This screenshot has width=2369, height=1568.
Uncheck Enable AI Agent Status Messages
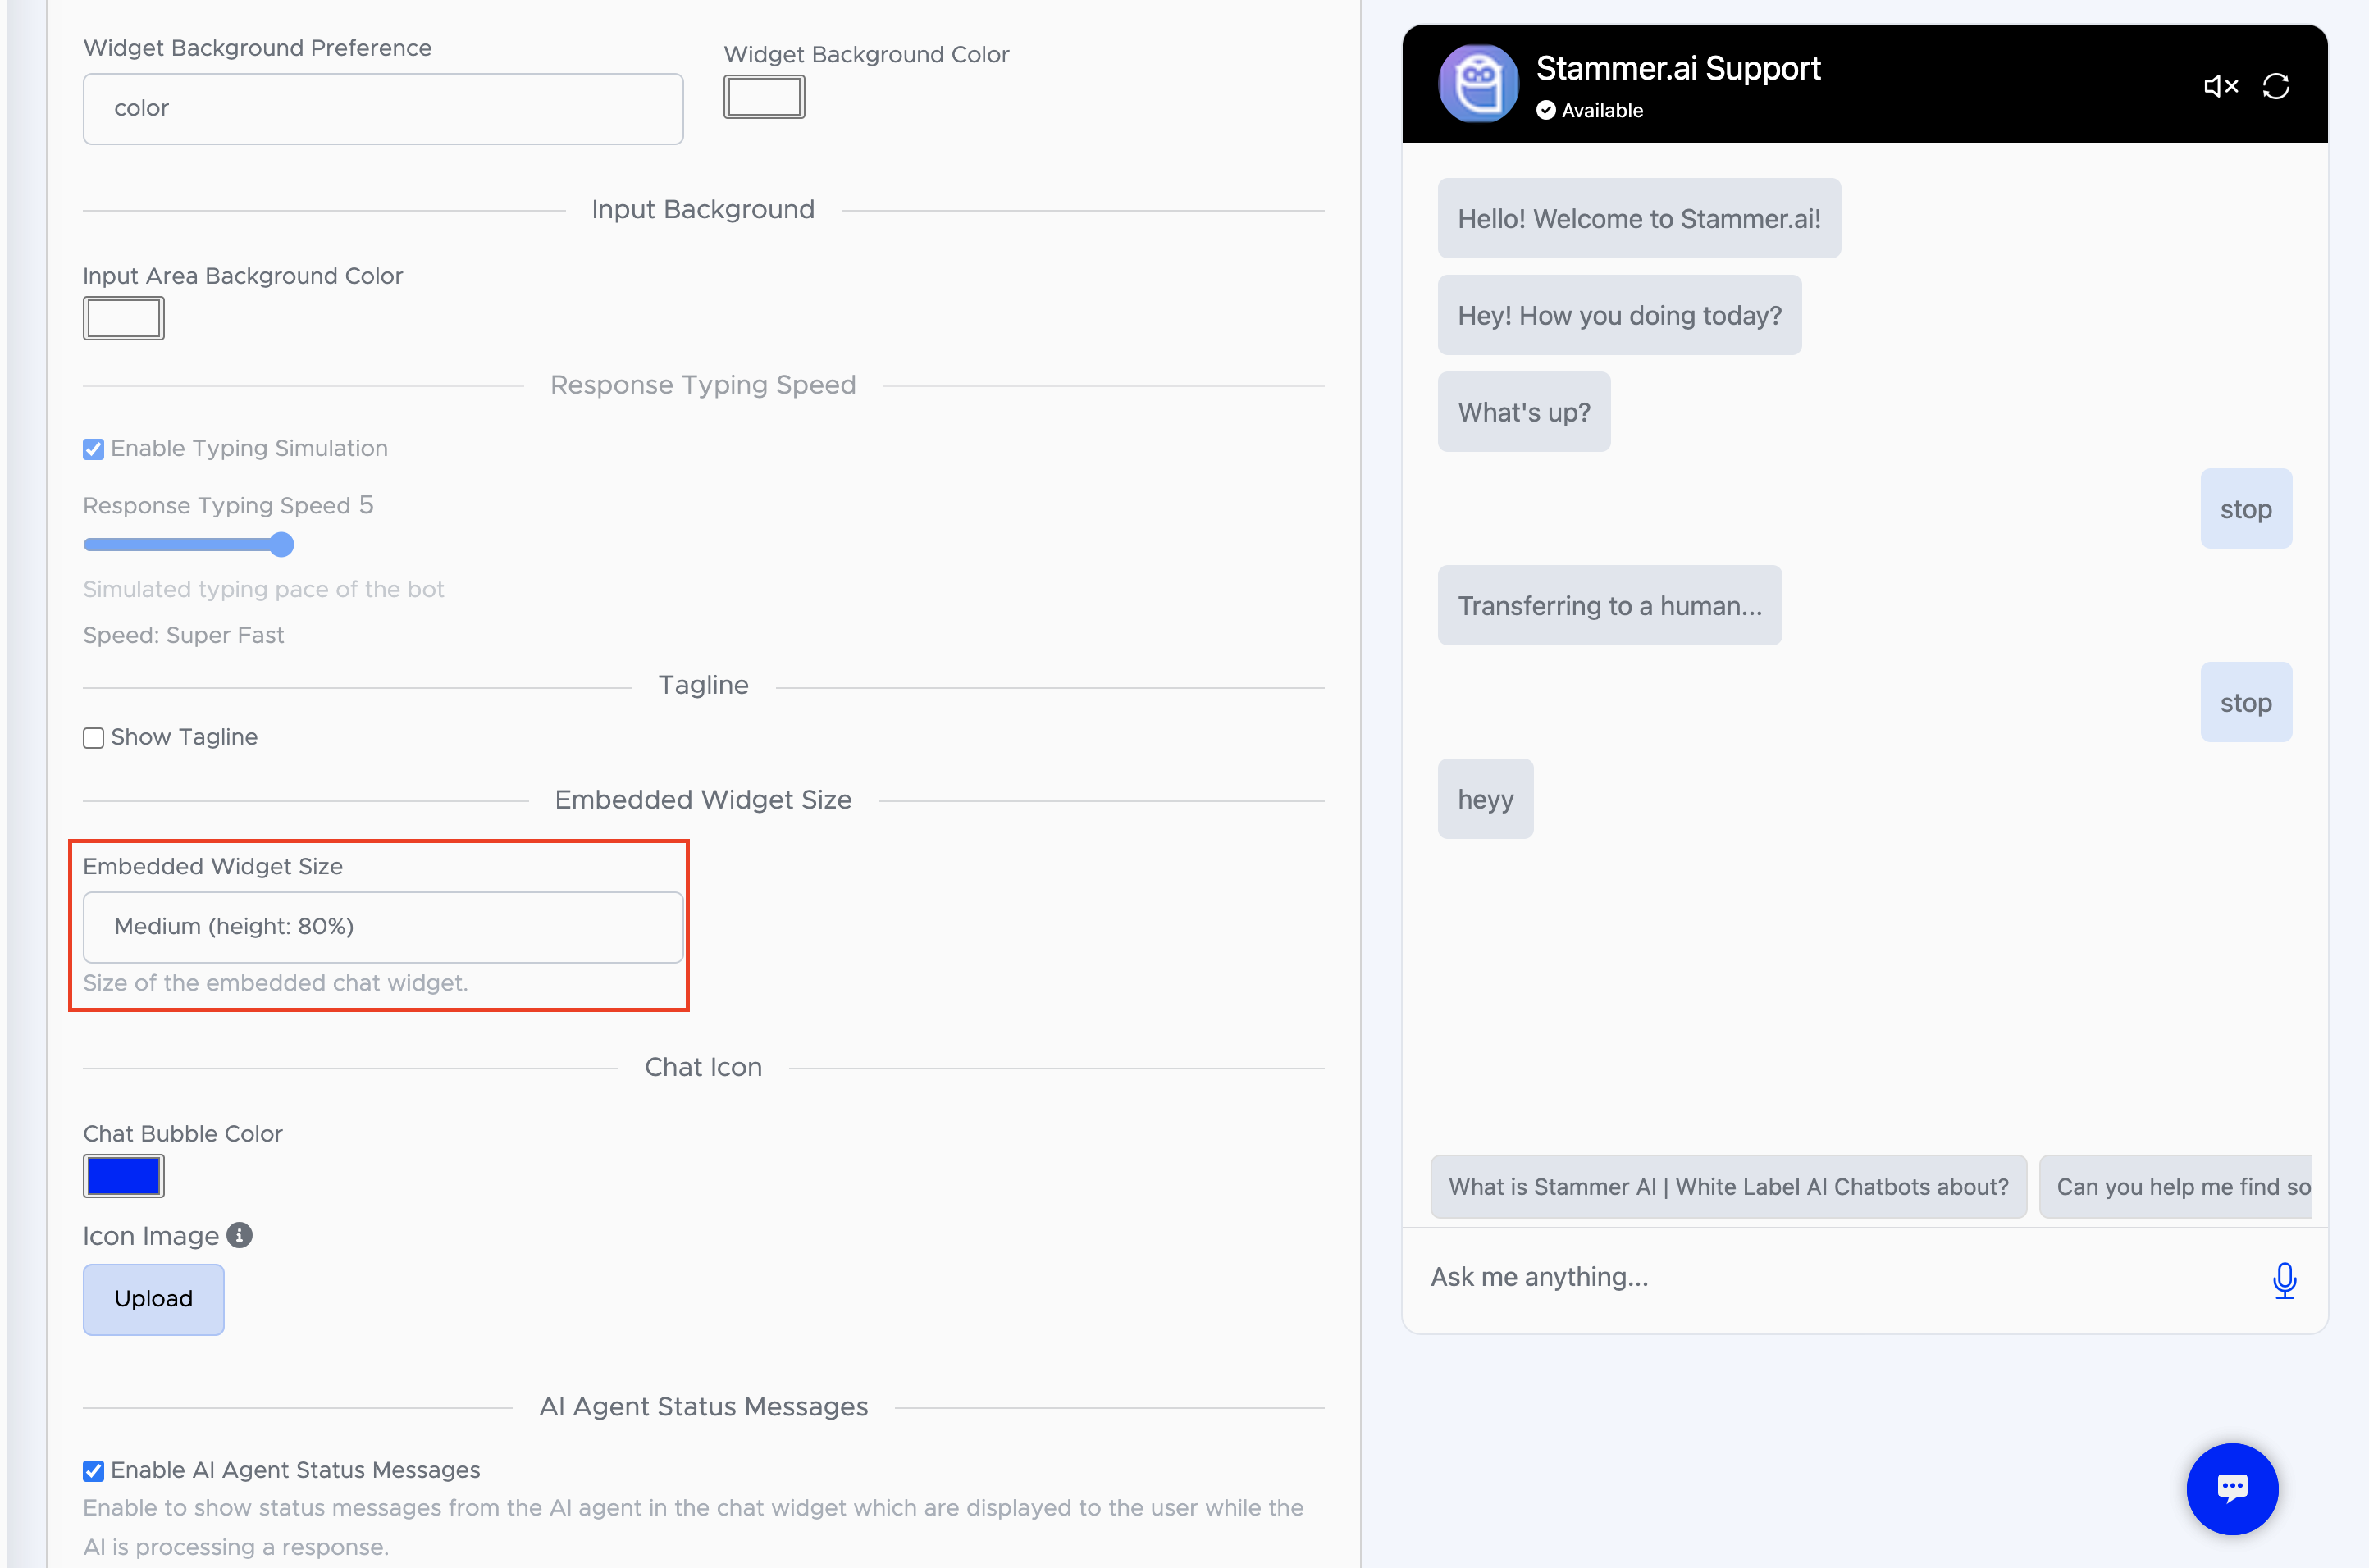point(93,1471)
